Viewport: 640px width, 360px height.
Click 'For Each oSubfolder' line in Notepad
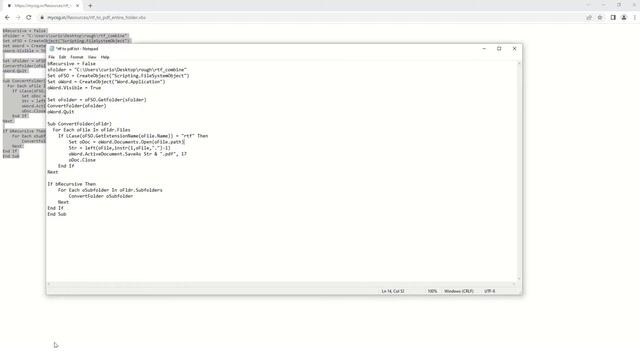[x=110, y=190]
